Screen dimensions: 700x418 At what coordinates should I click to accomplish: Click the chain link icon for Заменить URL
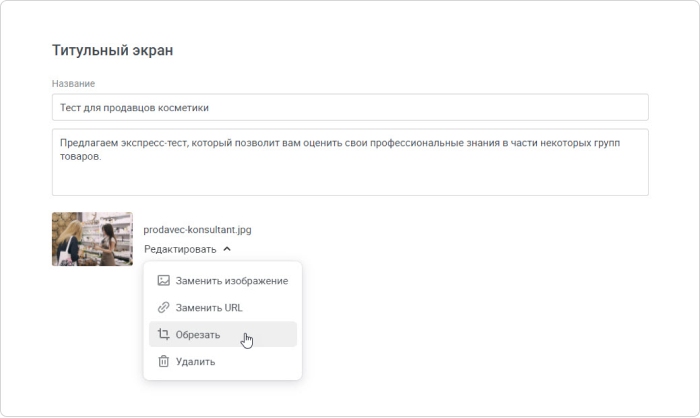(x=163, y=308)
